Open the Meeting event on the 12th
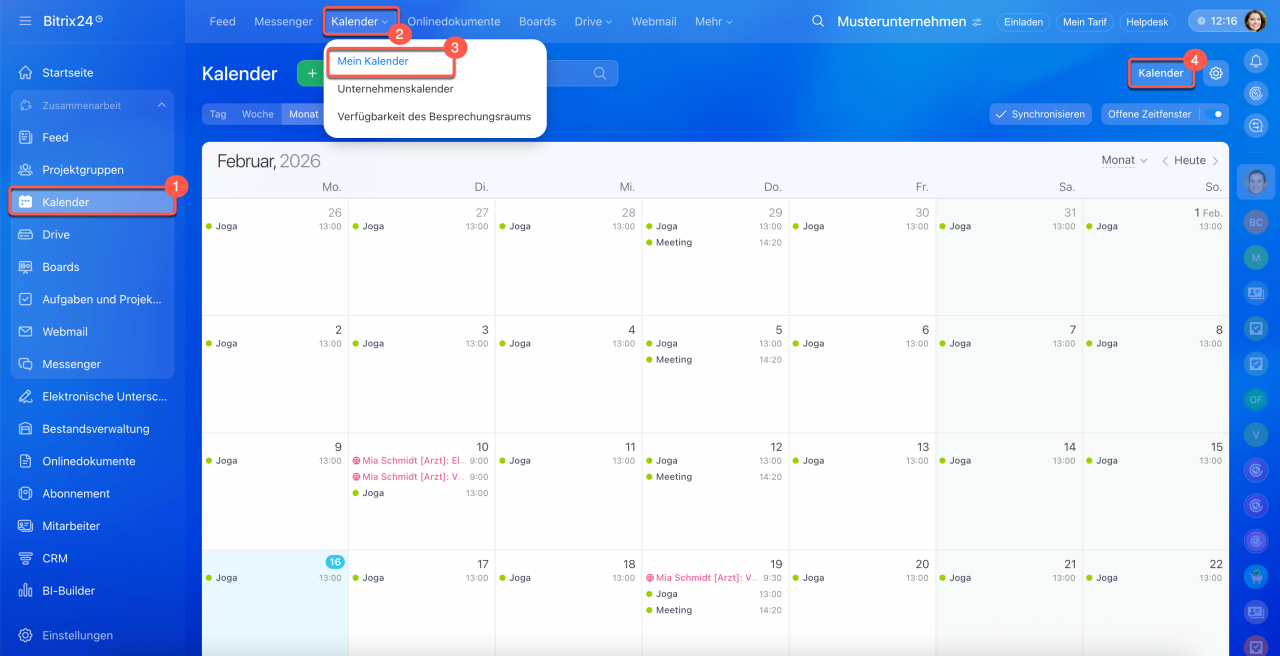 click(715, 477)
